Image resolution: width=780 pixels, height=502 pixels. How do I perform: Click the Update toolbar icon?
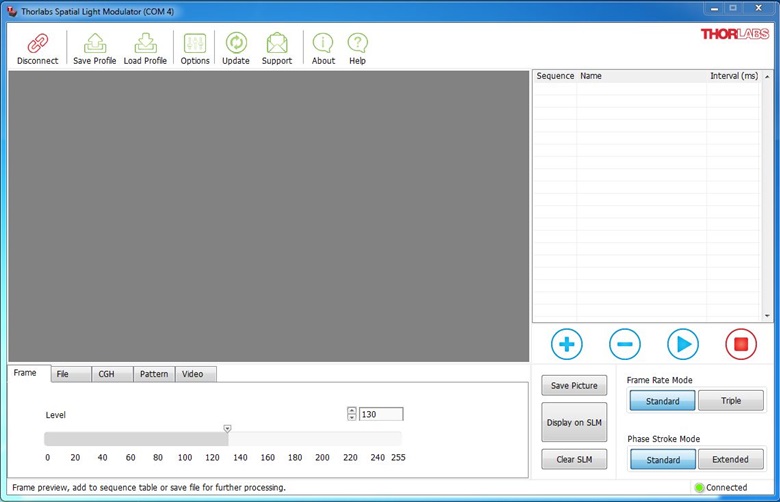pyautogui.click(x=236, y=46)
